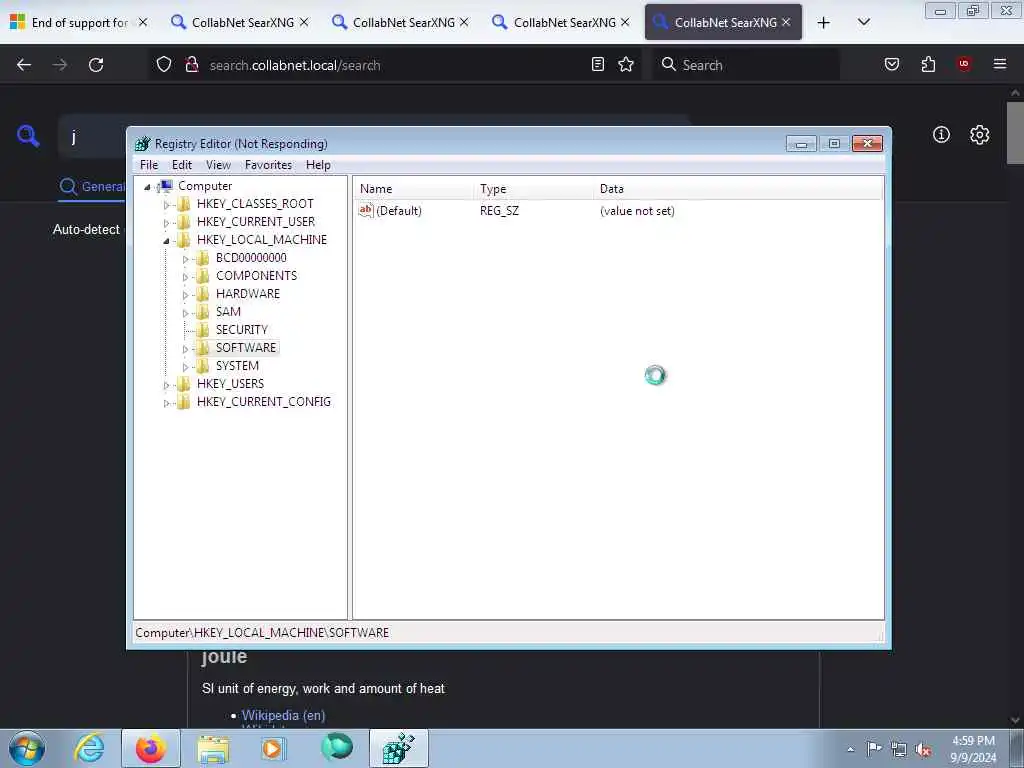Click the Registry Editor title bar icon
1024x768 pixels.
point(142,144)
